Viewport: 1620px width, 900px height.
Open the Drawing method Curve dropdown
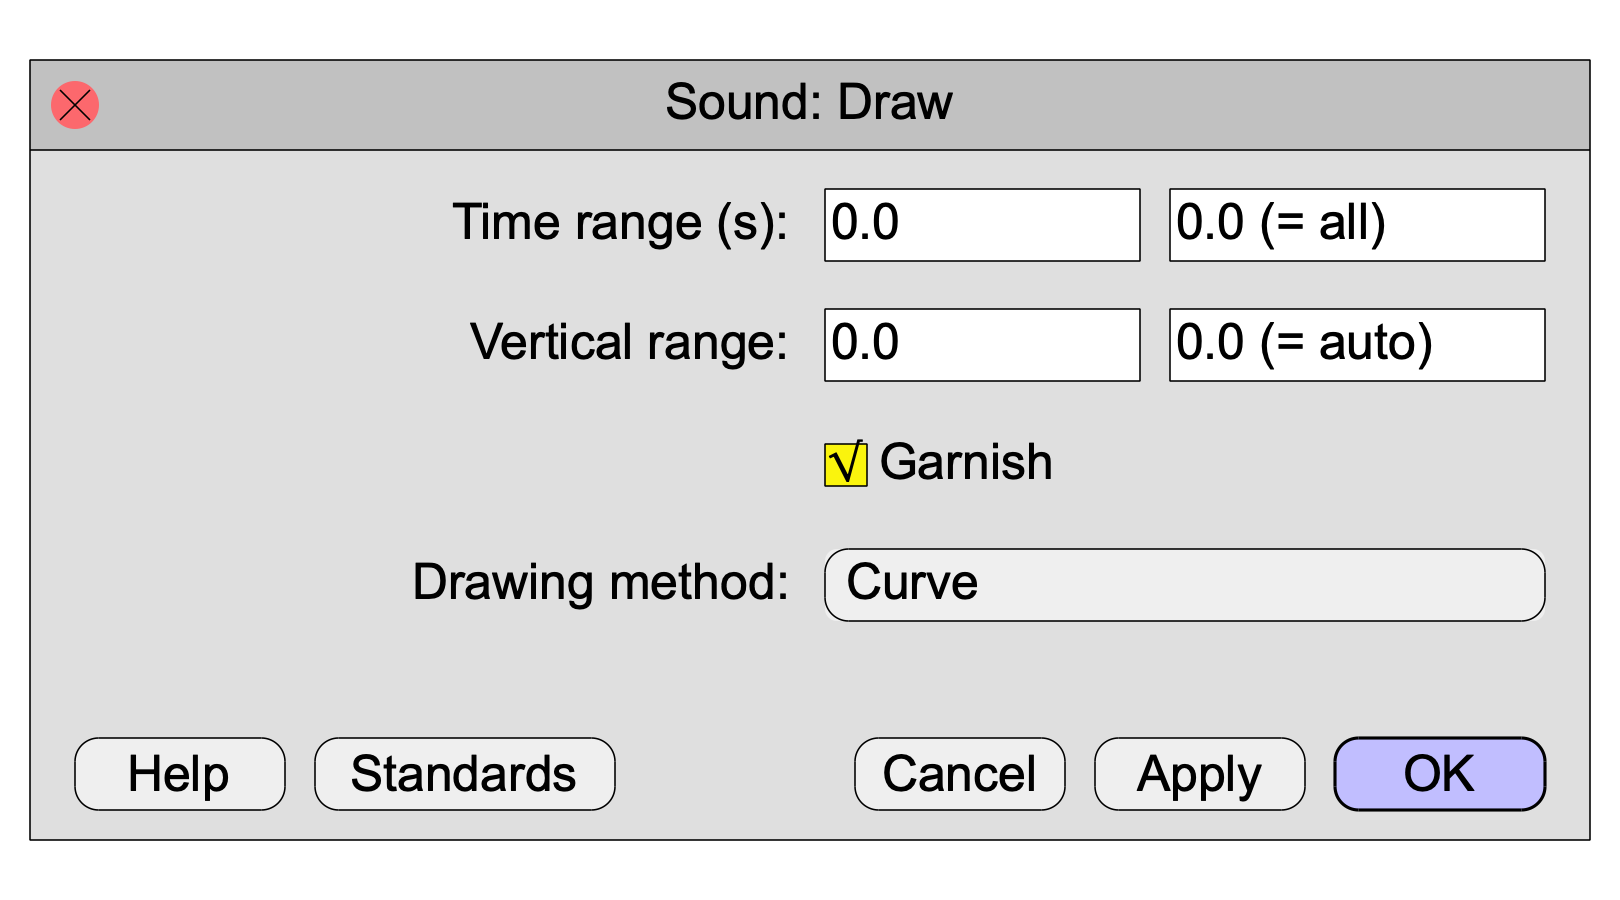click(1185, 585)
